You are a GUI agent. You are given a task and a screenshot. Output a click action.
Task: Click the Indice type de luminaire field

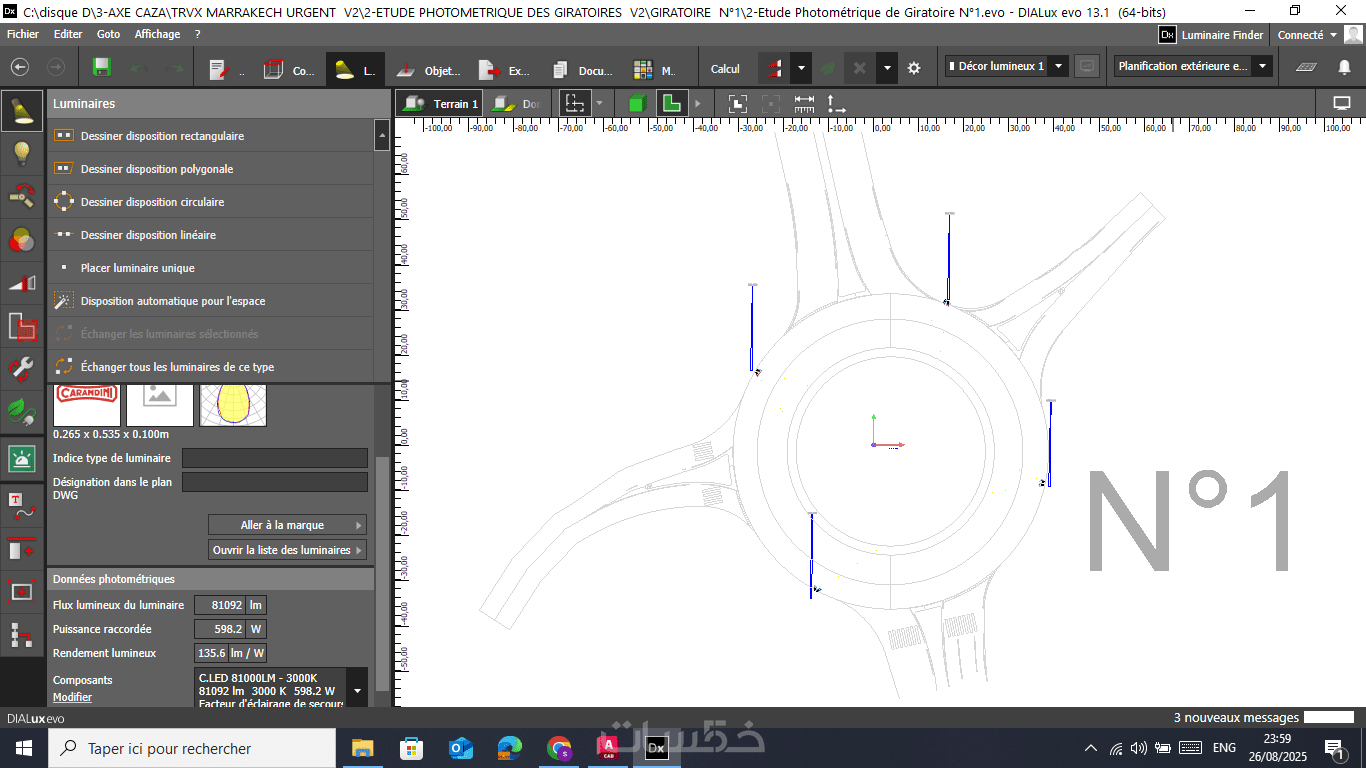[275, 458]
